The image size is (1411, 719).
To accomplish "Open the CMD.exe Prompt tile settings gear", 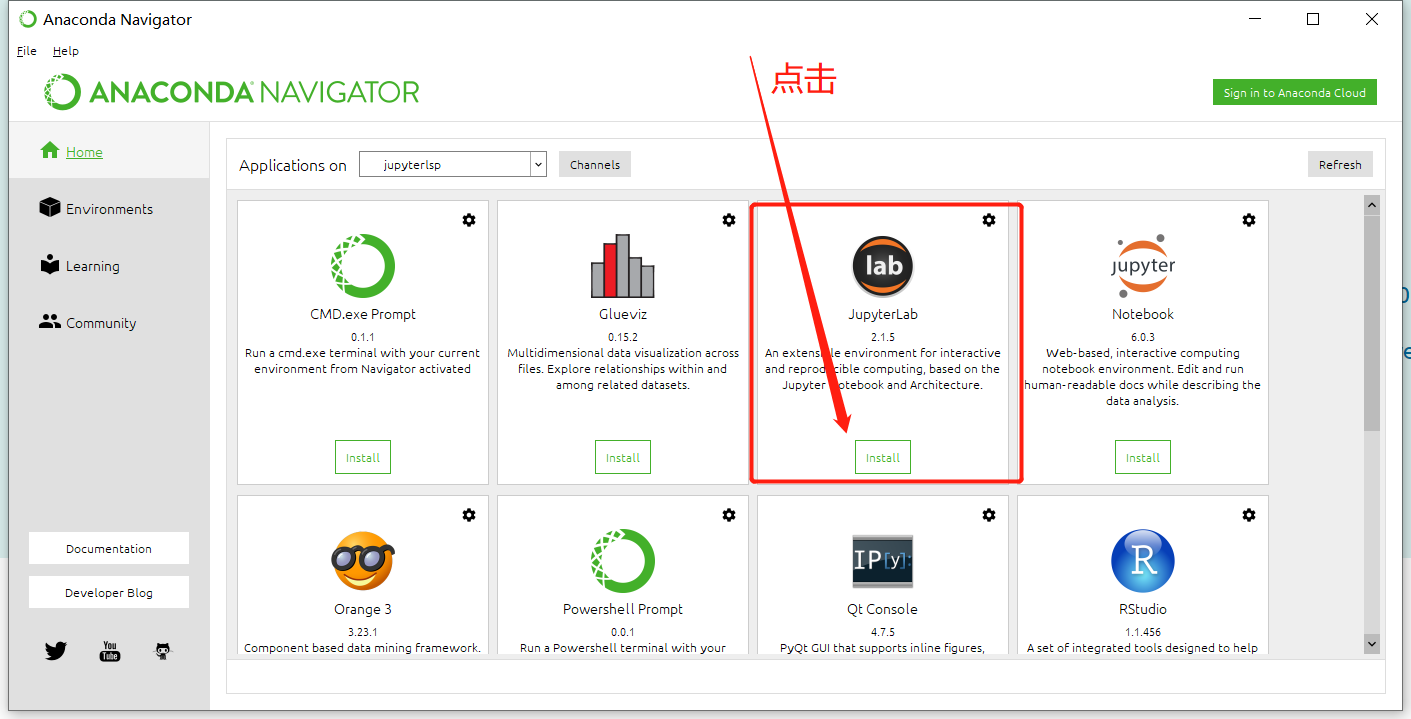I will [x=469, y=220].
